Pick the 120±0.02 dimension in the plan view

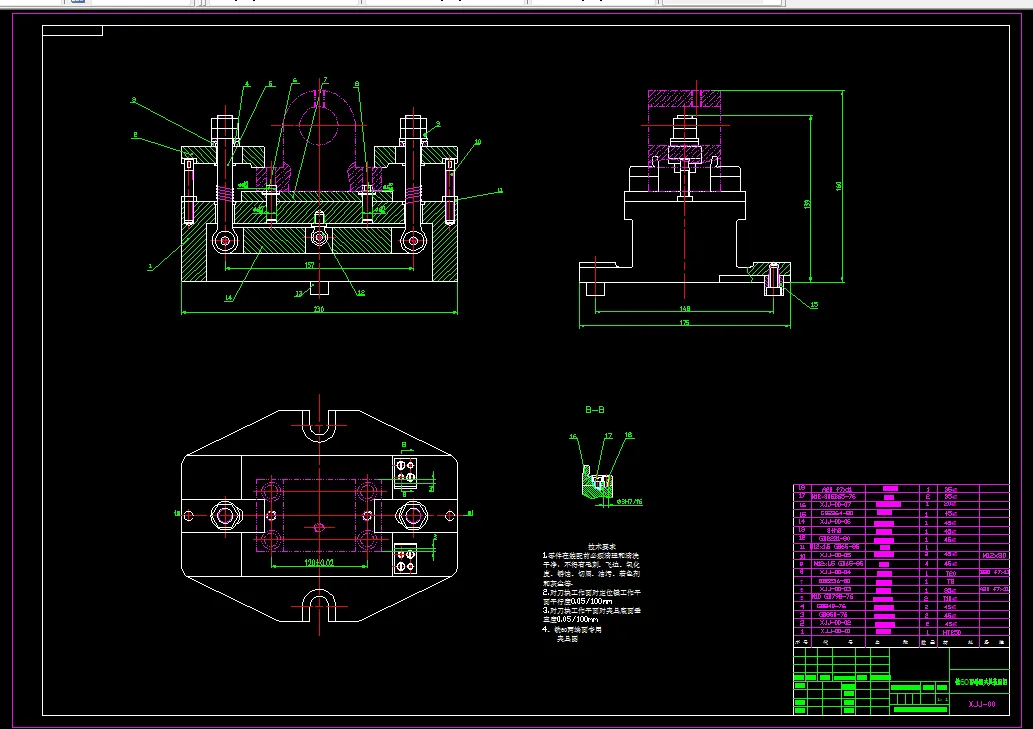click(319, 562)
